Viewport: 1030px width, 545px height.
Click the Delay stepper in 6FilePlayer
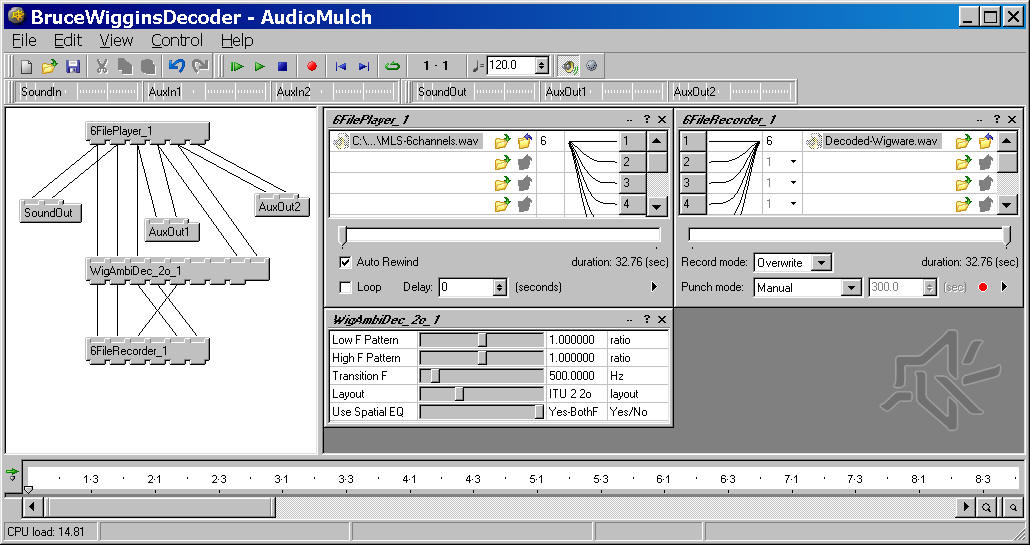[x=500, y=287]
